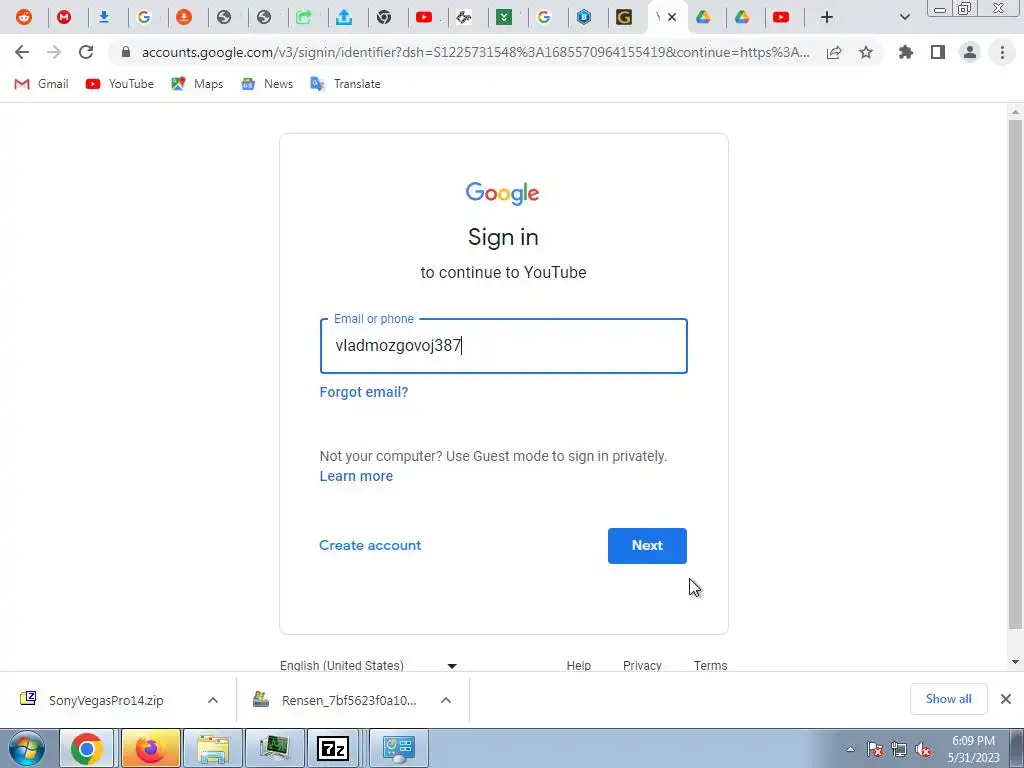Screen dimensions: 1024x768
Task: Open the Chrome profile avatar
Action: (x=970, y=52)
